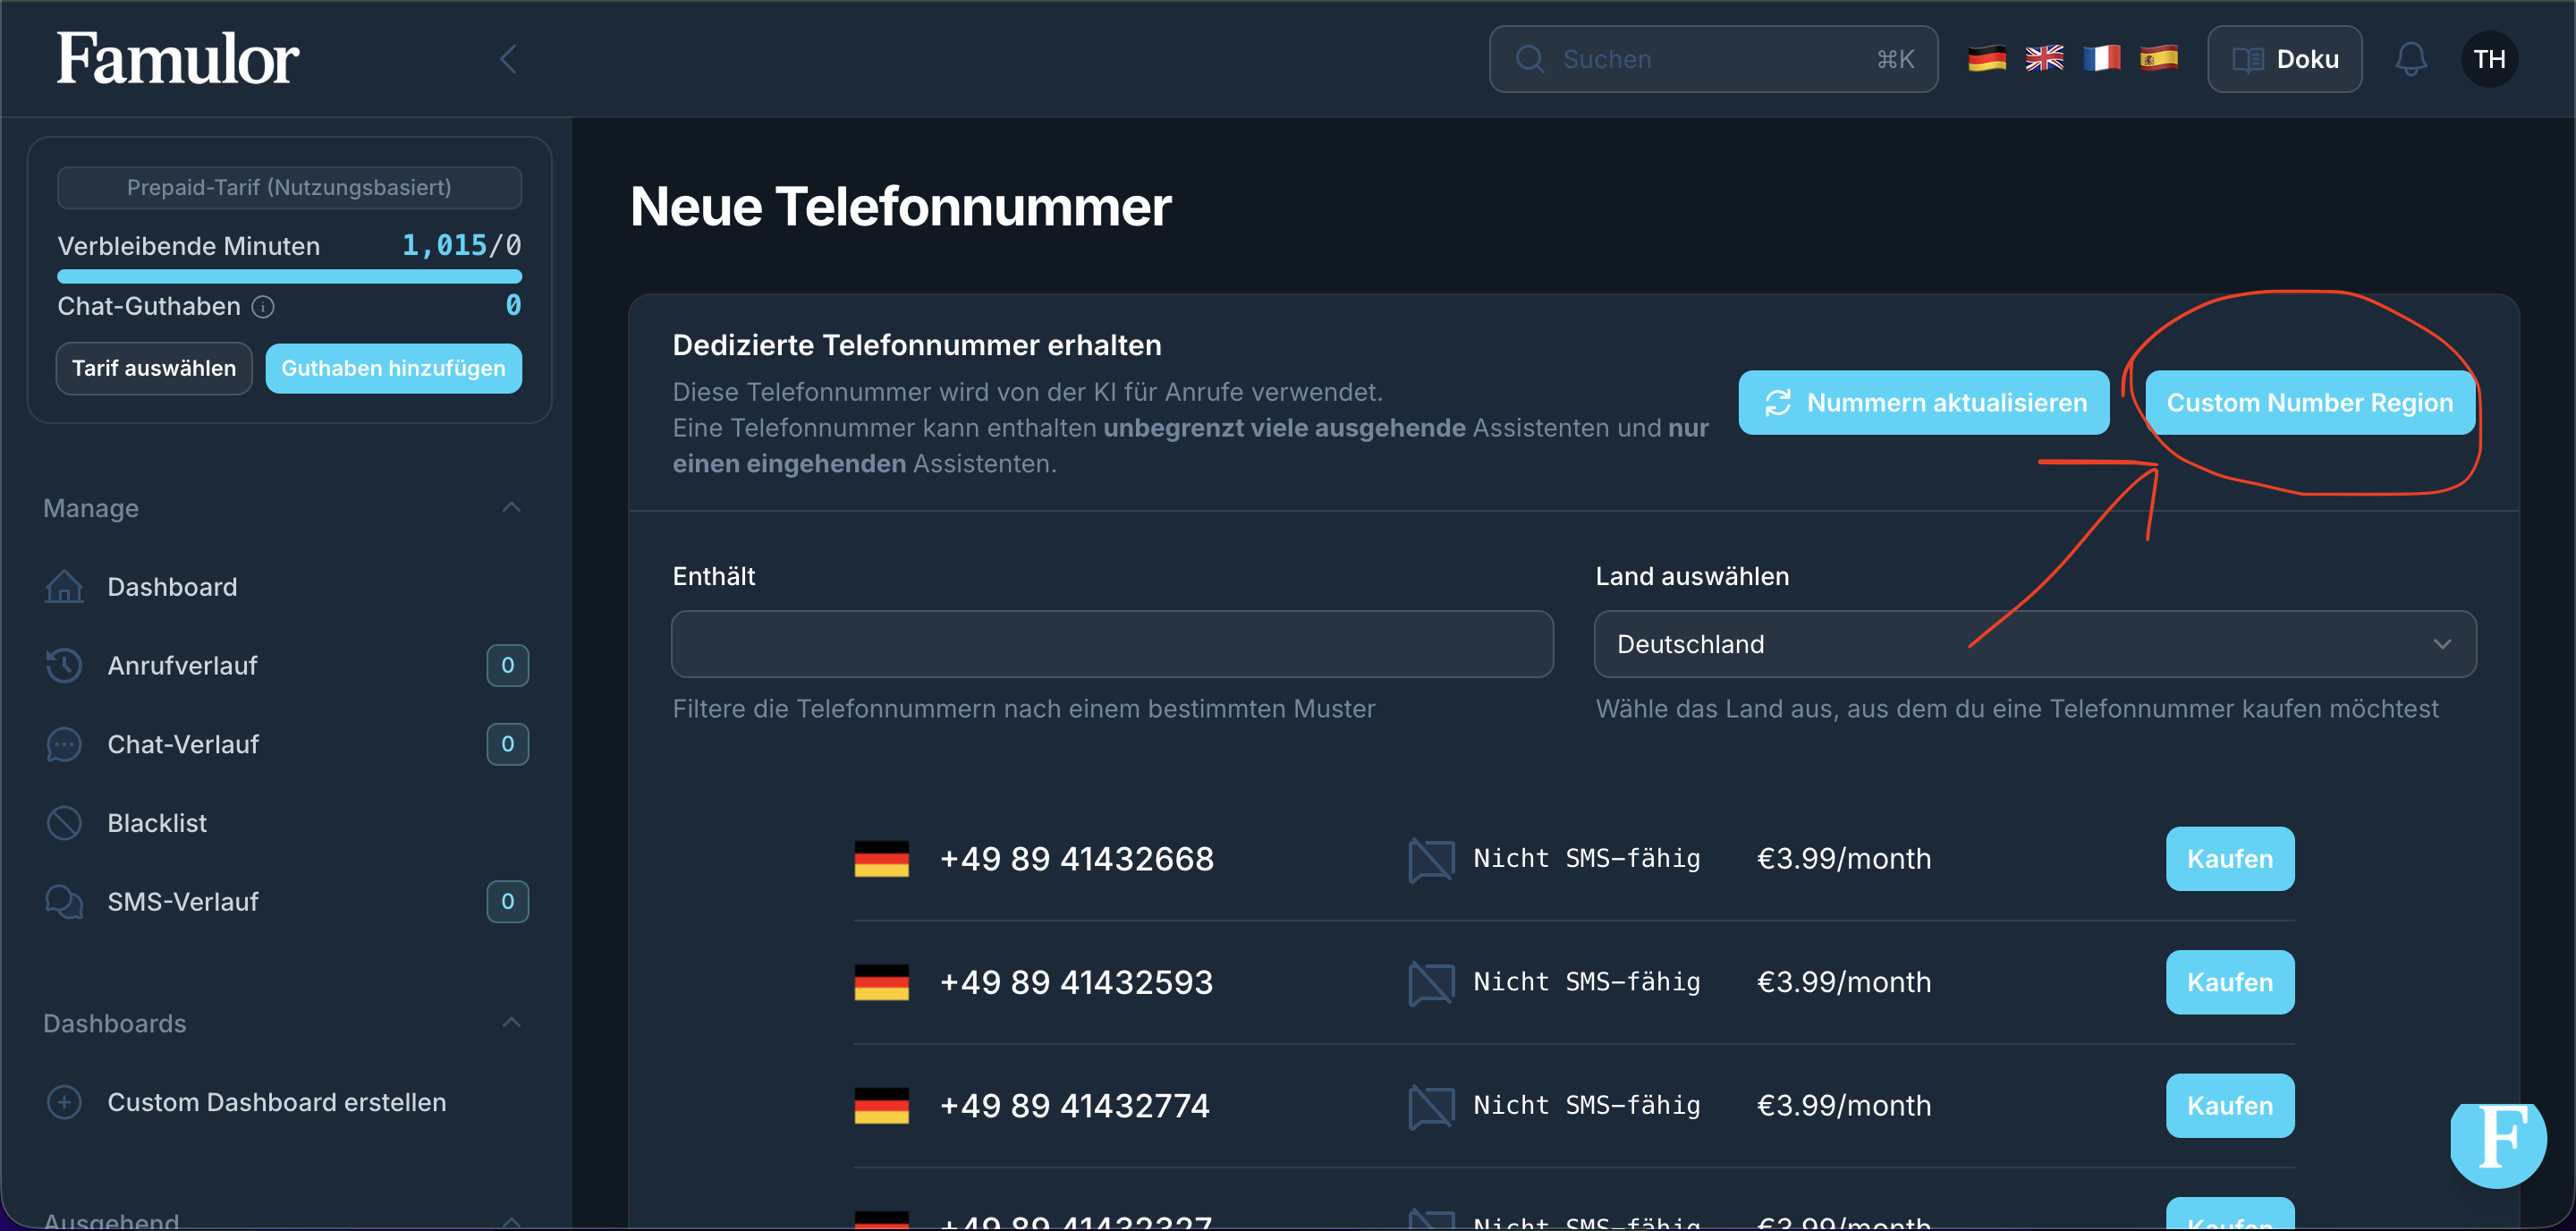Switch language to French flag
The width and height of the screenshot is (2576, 1231).
click(x=2101, y=59)
